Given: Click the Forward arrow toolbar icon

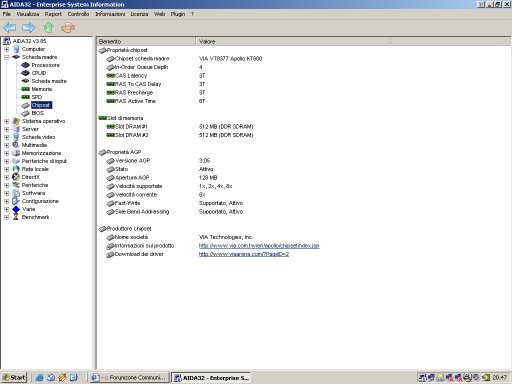Looking at the screenshot, I should 29,27.
